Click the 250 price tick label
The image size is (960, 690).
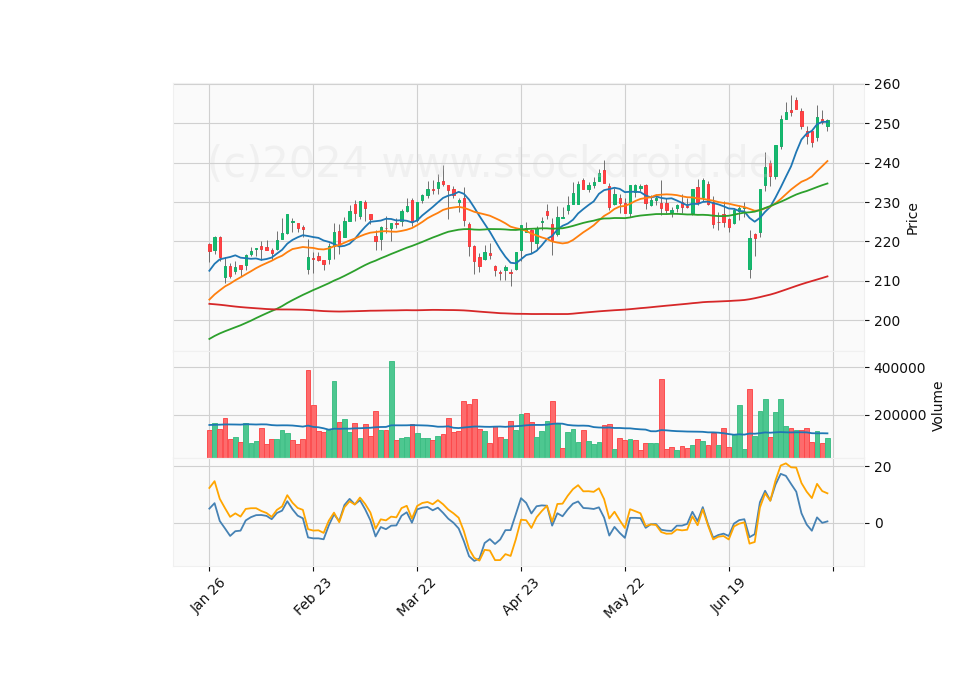pyautogui.click(x=887, y=124)
